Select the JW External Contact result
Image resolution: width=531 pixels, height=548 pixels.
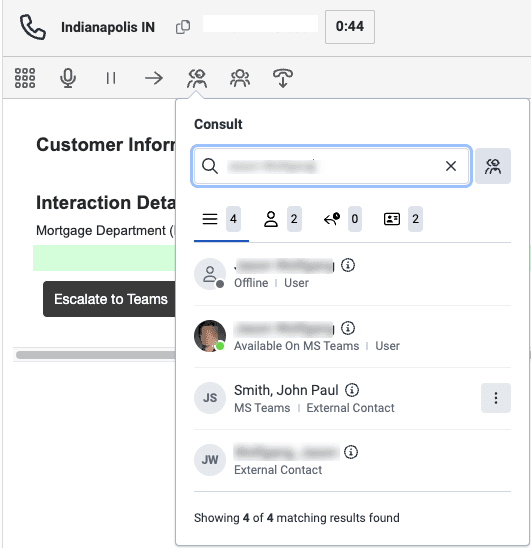352,460
